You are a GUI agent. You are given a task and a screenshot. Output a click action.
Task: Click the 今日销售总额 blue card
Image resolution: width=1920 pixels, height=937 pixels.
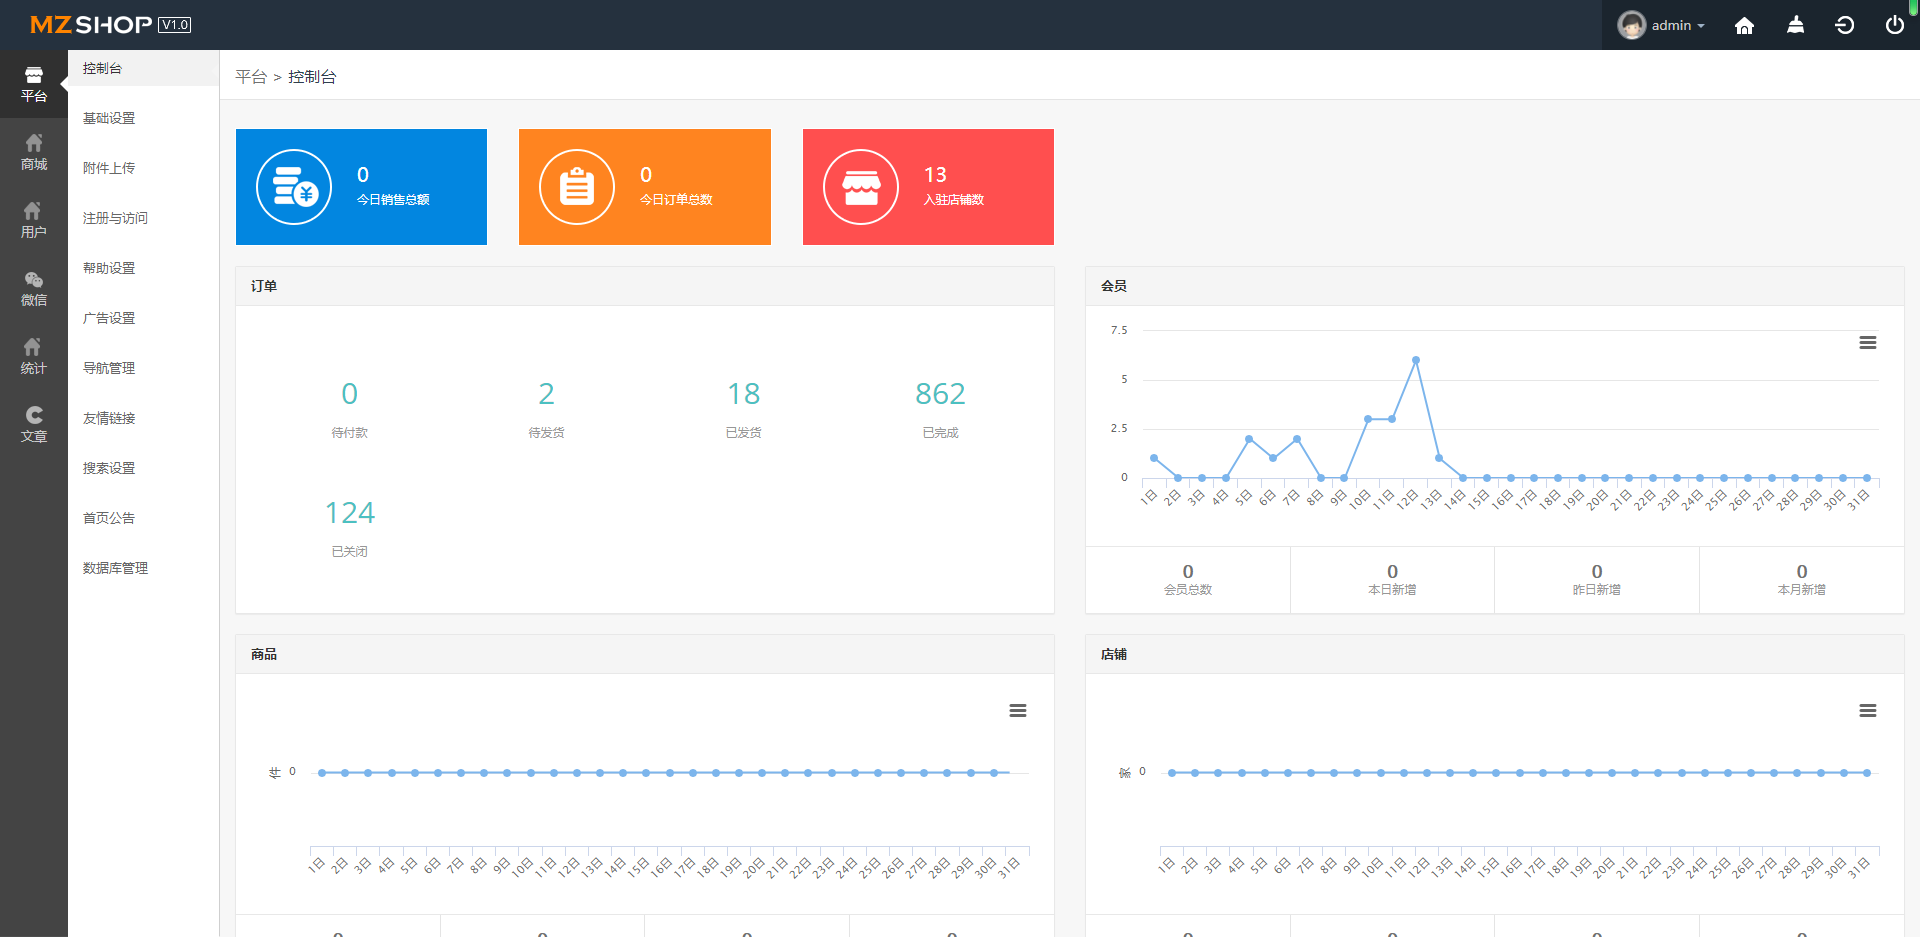pos(361,187)
